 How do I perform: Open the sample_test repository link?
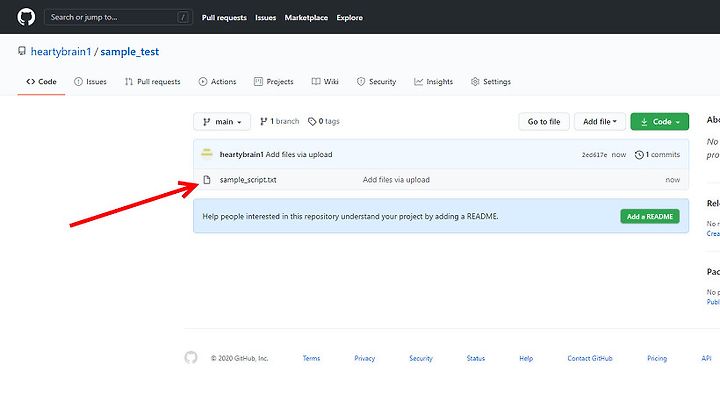[x=129, y=51]
